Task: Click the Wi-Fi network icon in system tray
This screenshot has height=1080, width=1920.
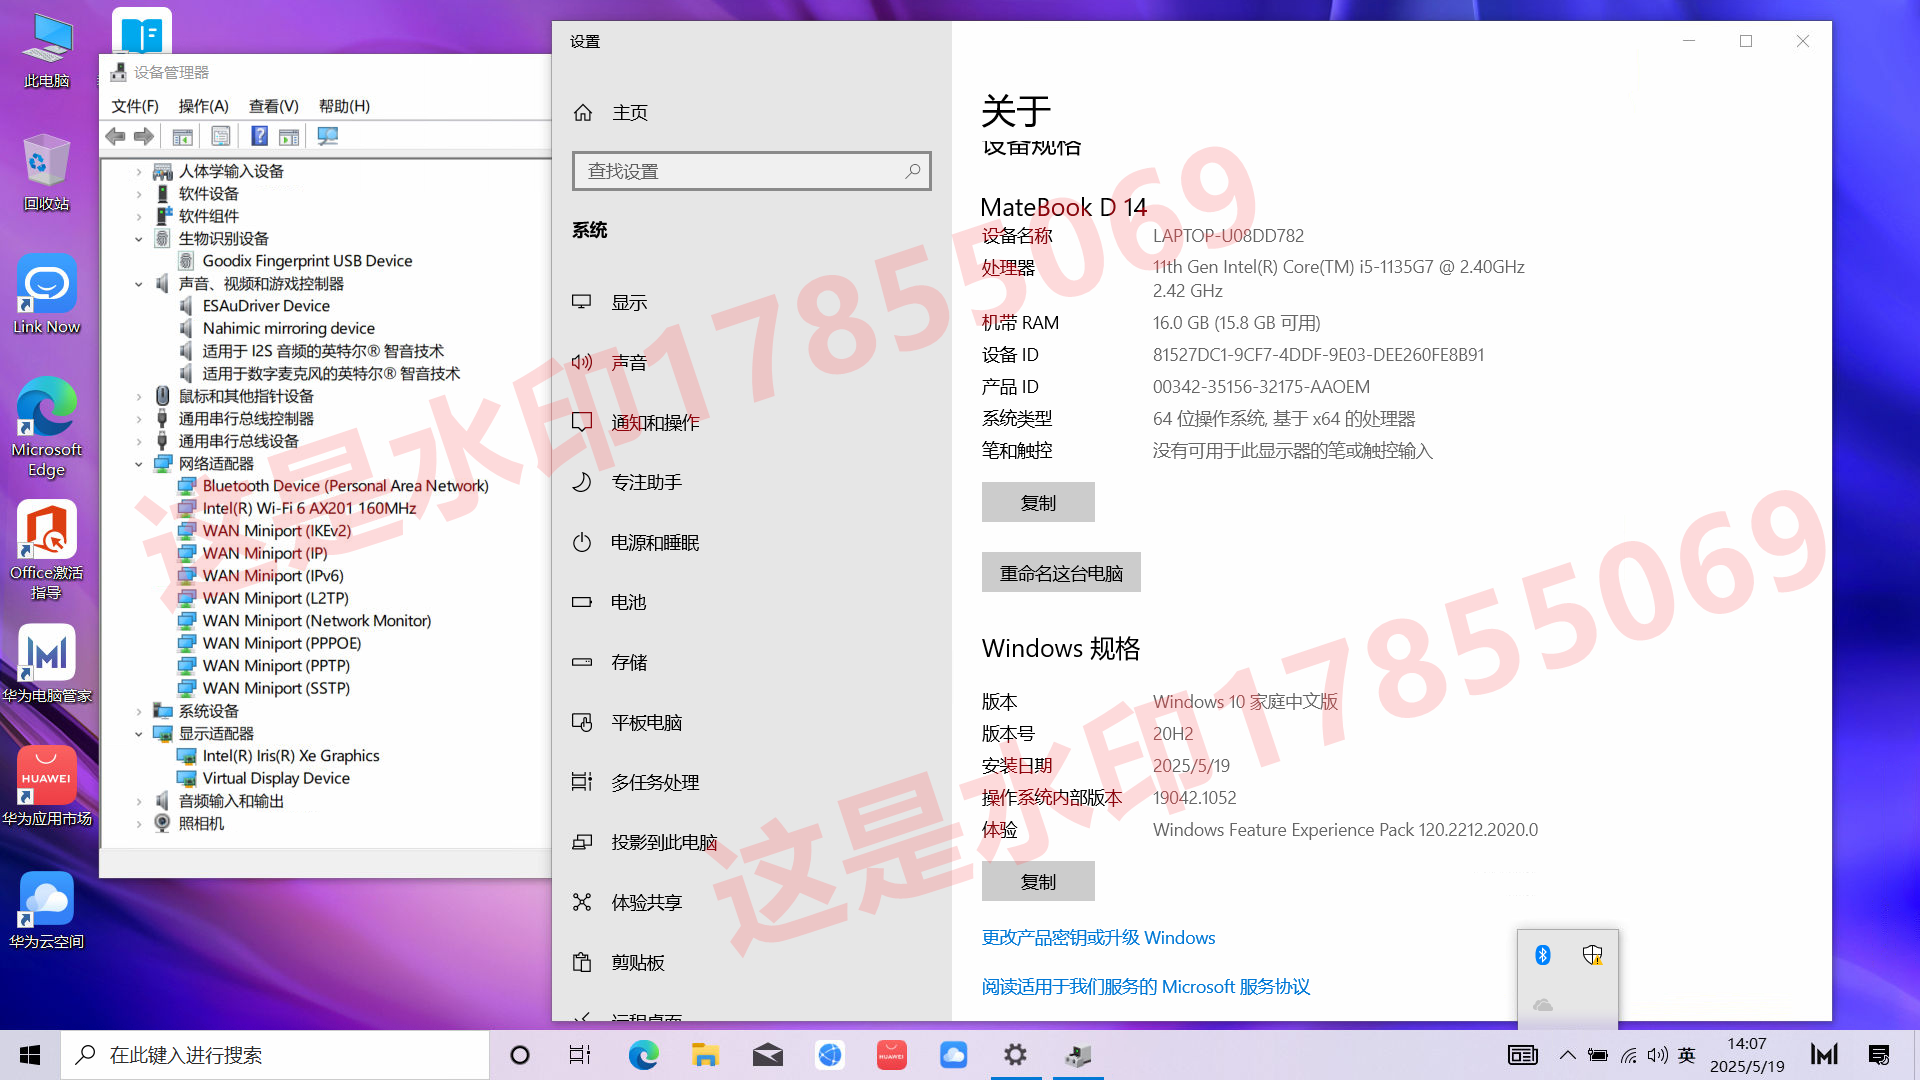Action: [x=1628, y=1055]
